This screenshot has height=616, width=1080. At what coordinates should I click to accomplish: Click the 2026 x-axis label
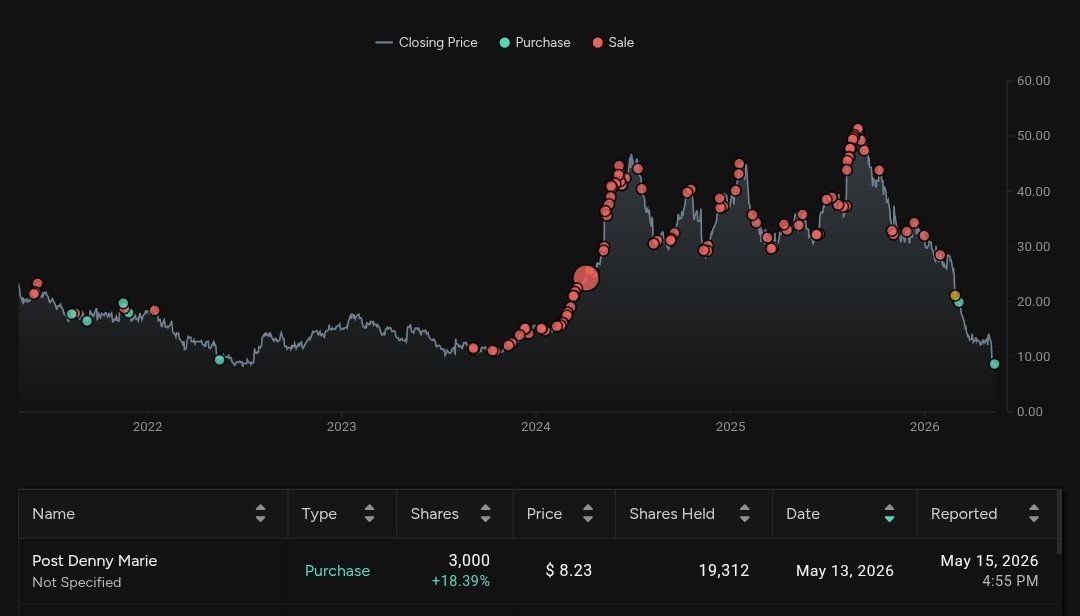(x=924, y=427)
